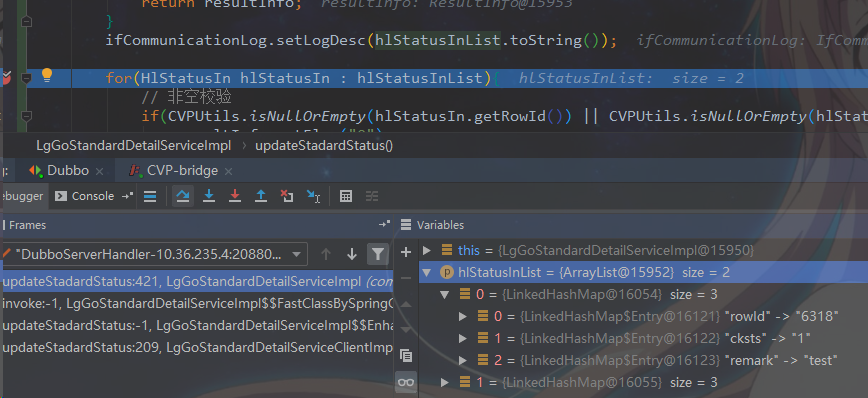
Task: Open the Console tab
Action: 86,196
